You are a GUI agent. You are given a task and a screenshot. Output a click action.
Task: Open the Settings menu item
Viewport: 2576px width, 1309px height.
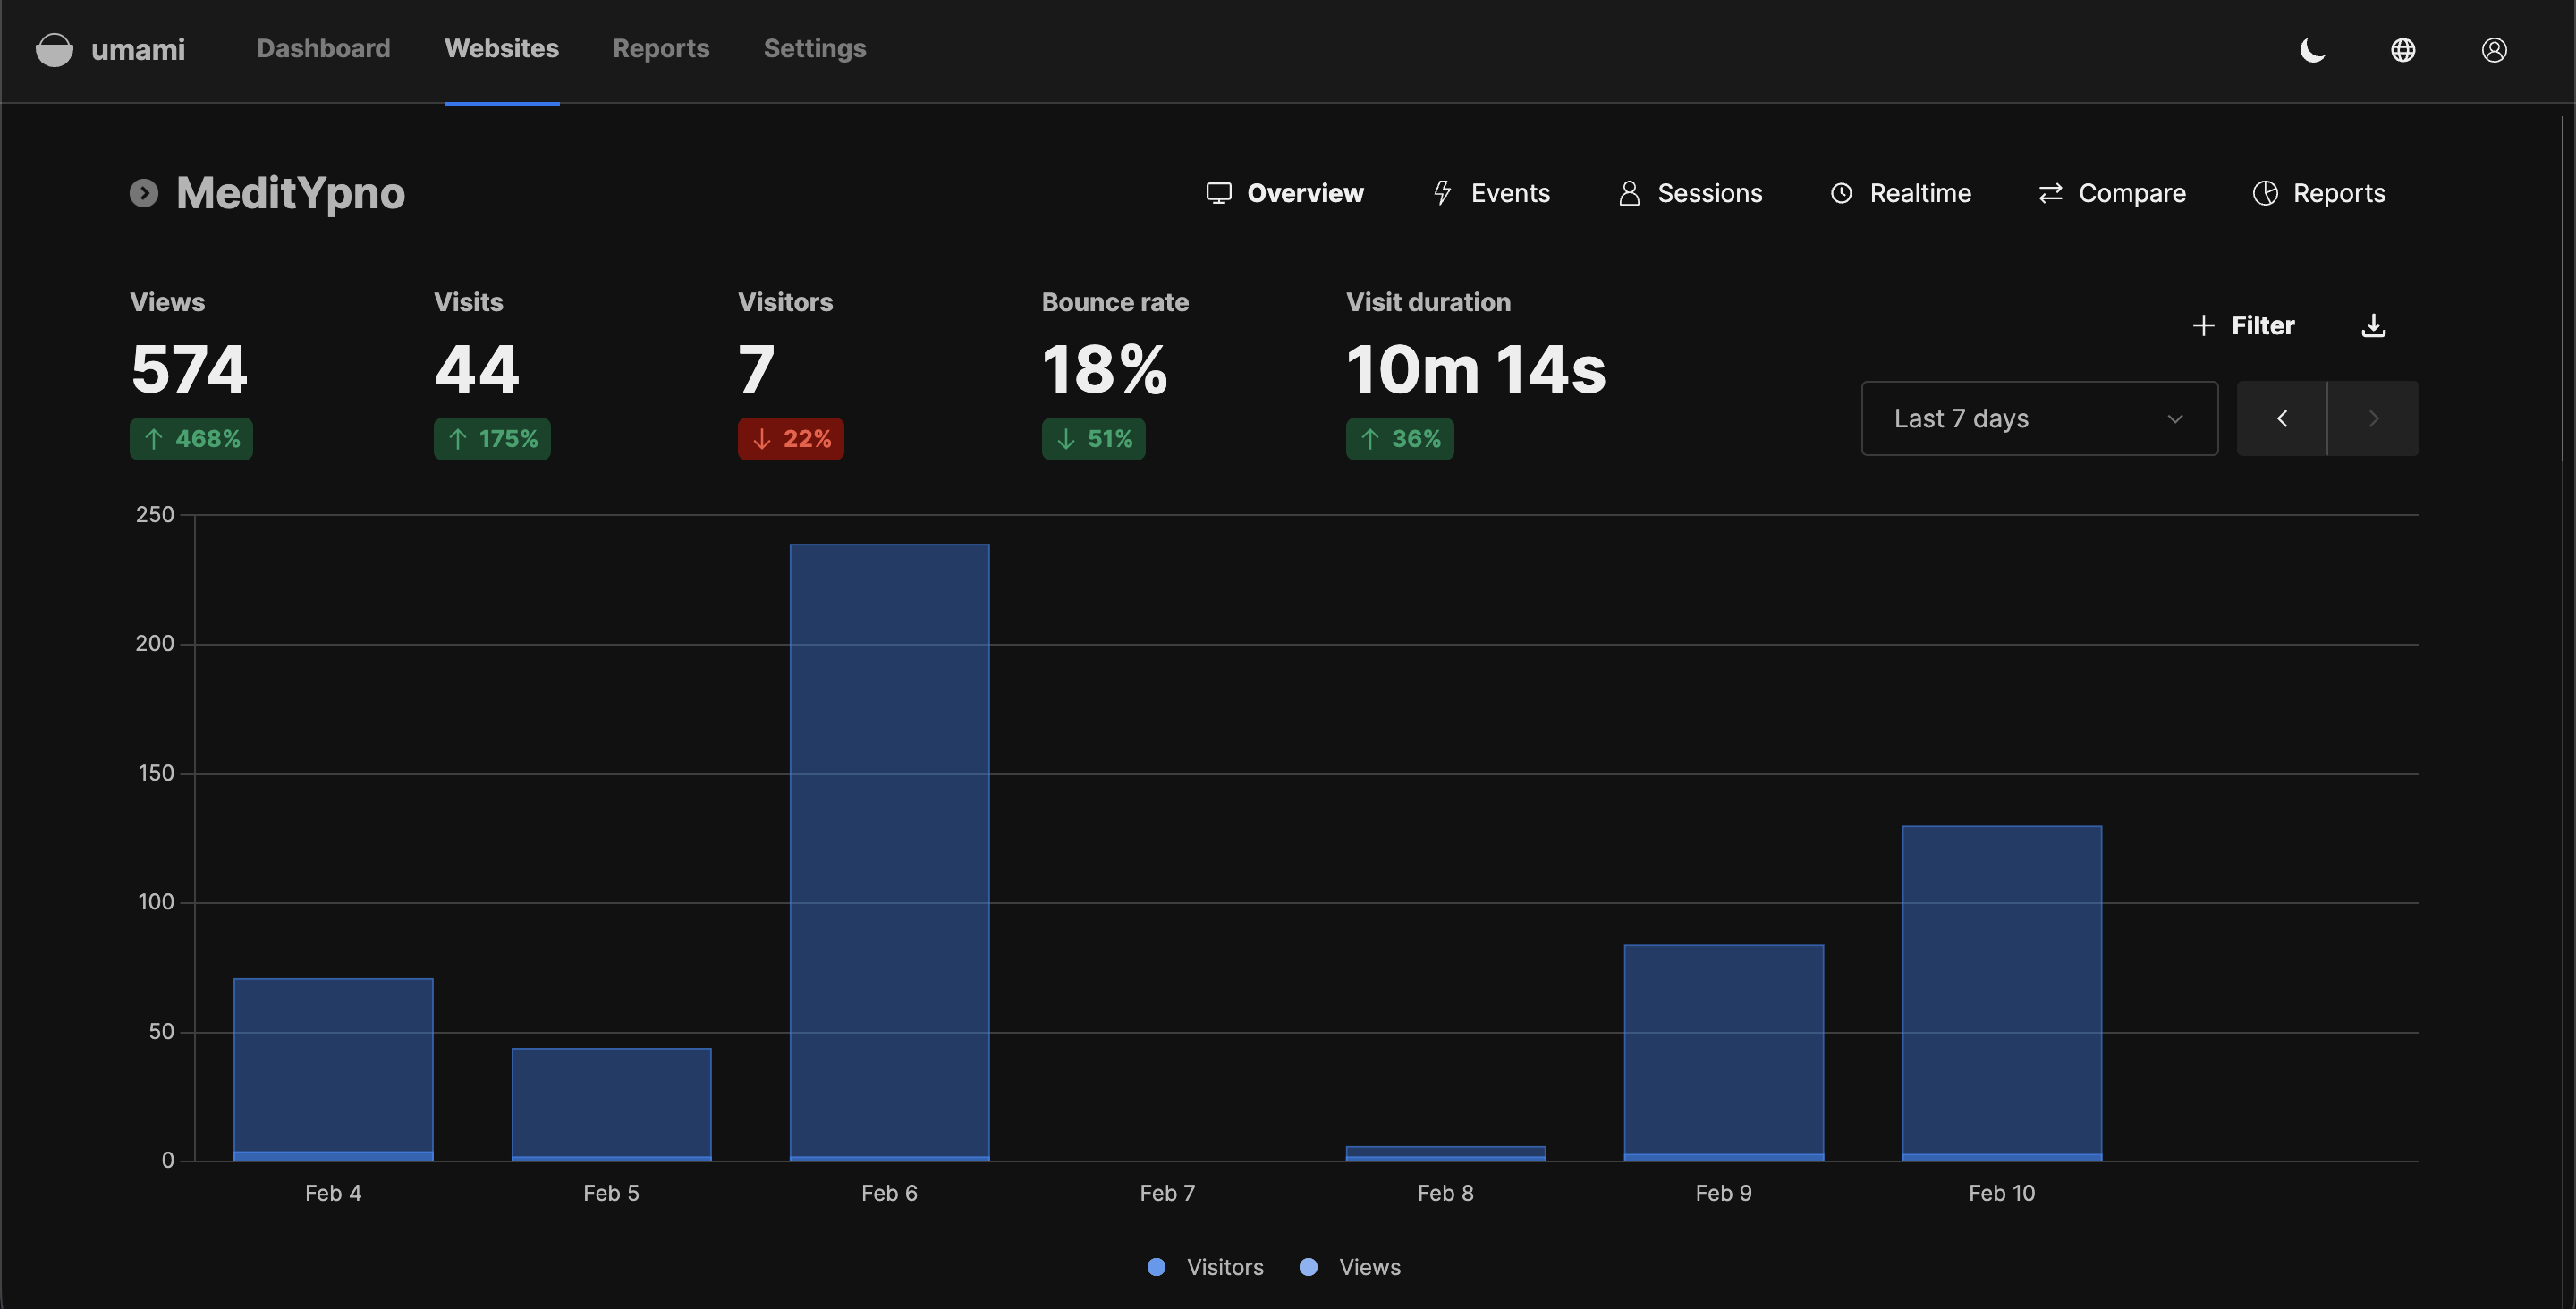click(x=814, y=48)
